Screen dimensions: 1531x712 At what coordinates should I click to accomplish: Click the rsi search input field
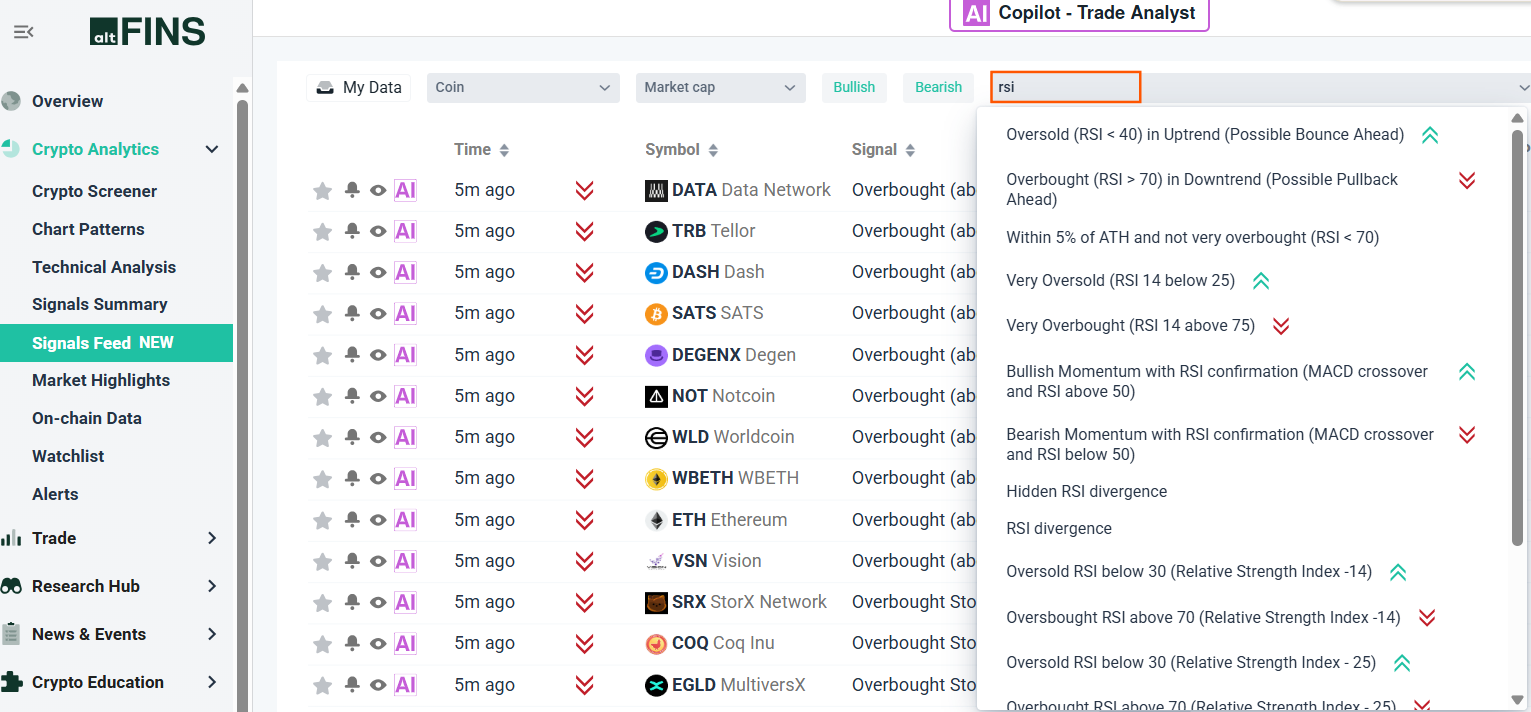click(1066, 87)
